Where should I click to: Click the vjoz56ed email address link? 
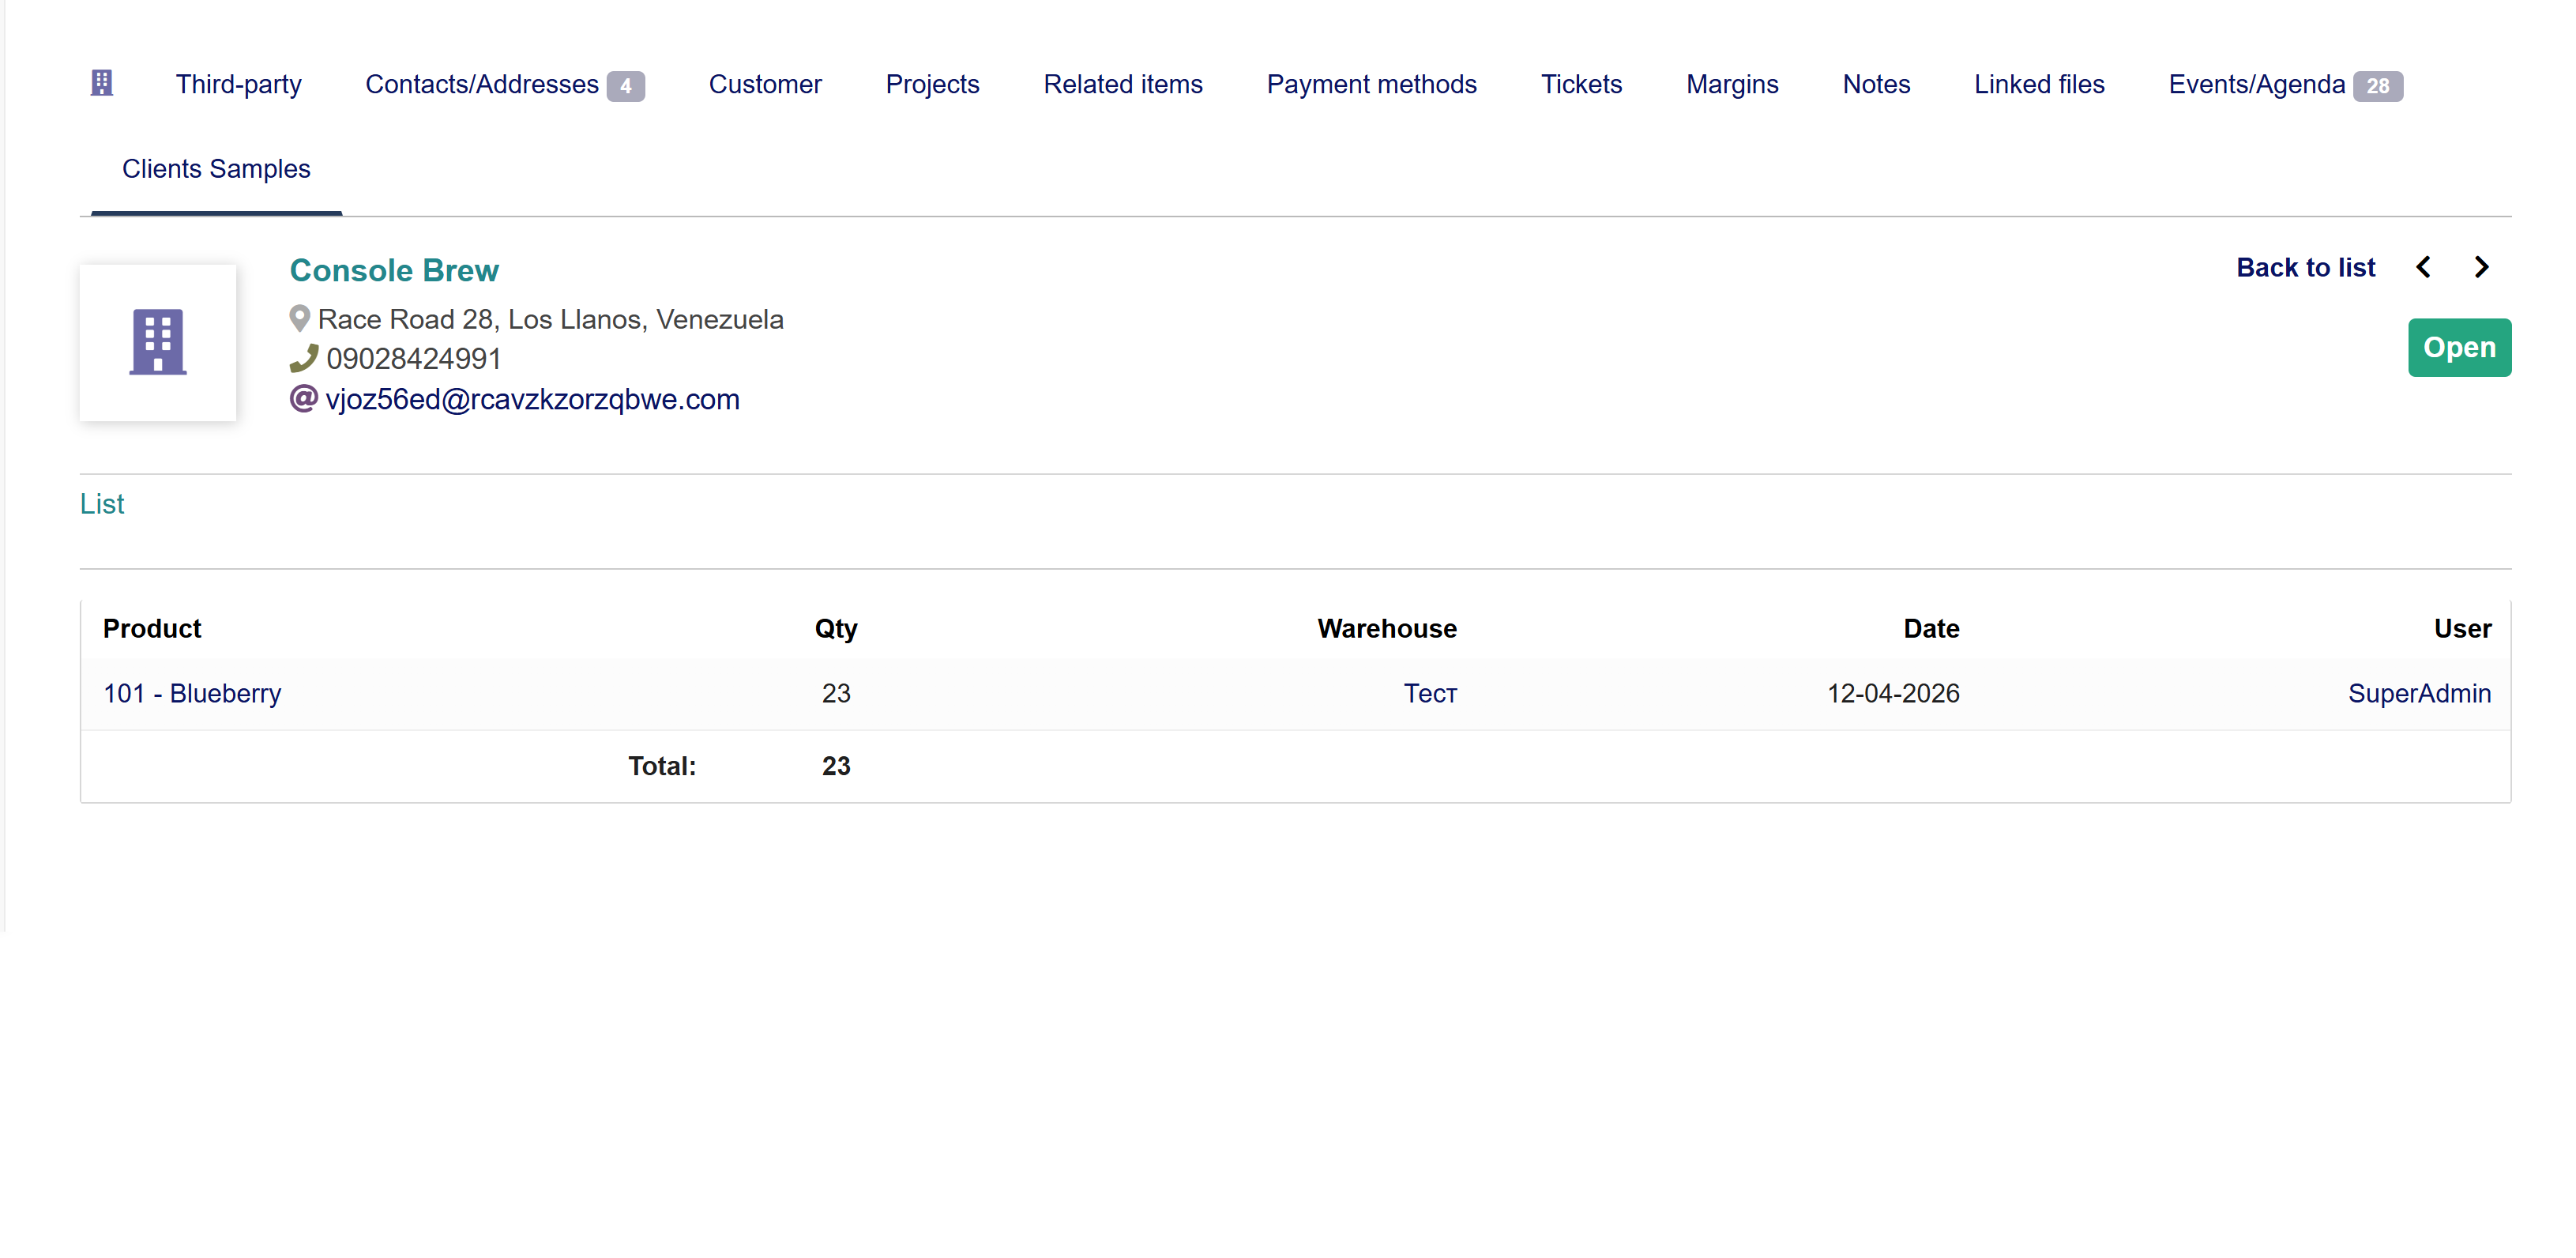532,399
